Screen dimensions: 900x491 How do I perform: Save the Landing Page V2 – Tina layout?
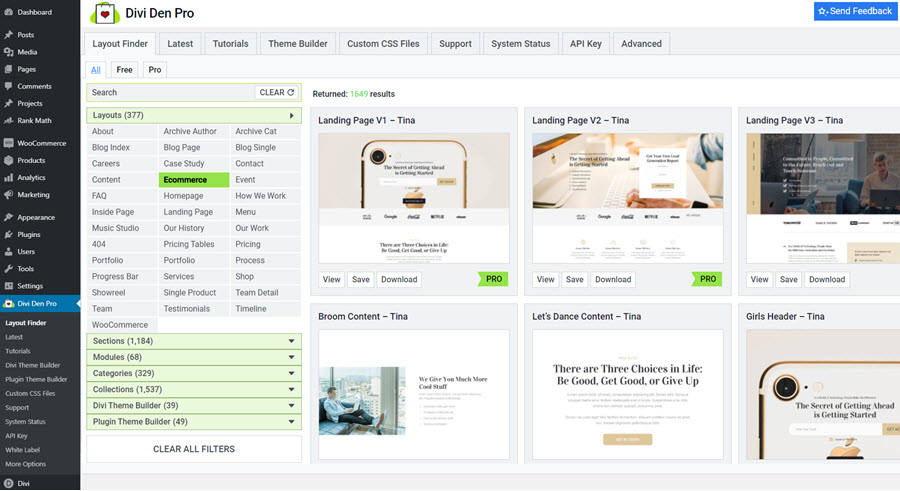click(x=575, y=280)
